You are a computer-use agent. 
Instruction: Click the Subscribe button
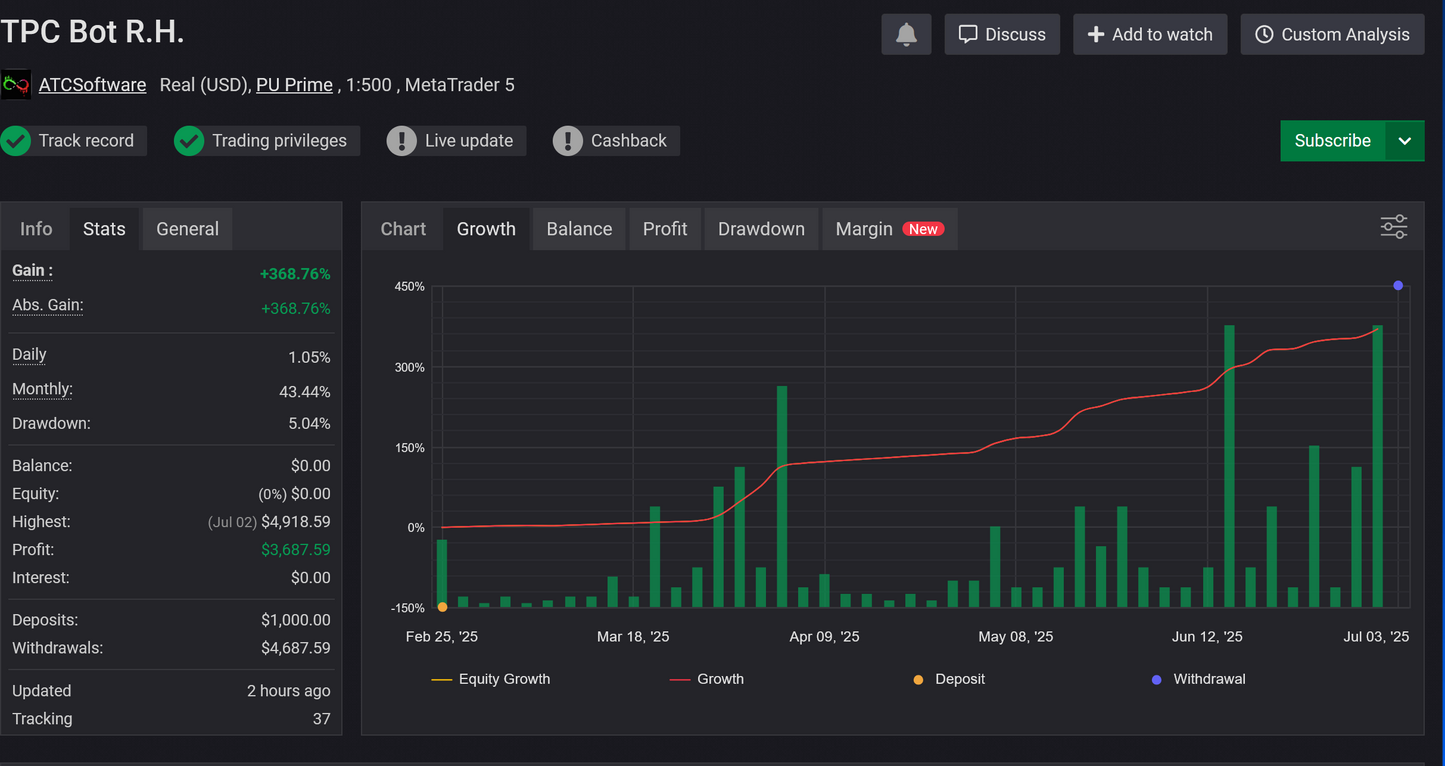coord(1332,140)
